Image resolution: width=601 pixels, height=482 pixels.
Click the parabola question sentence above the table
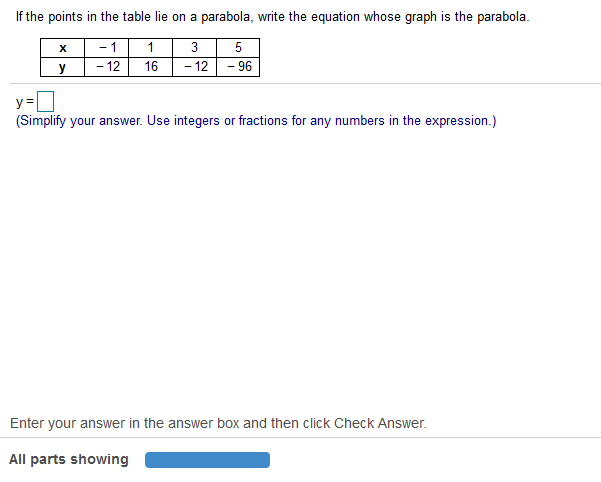pos(270,17)
